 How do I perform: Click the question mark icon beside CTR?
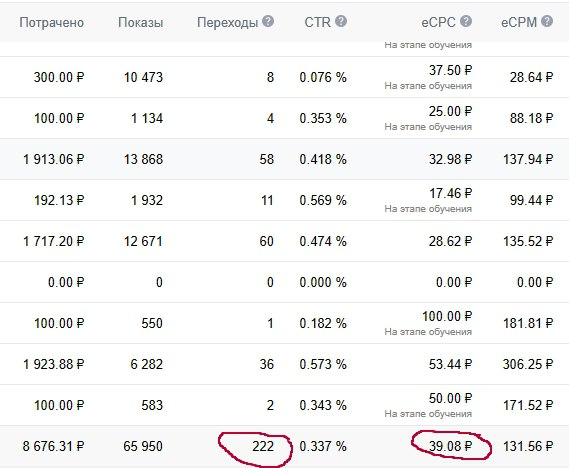341,21
